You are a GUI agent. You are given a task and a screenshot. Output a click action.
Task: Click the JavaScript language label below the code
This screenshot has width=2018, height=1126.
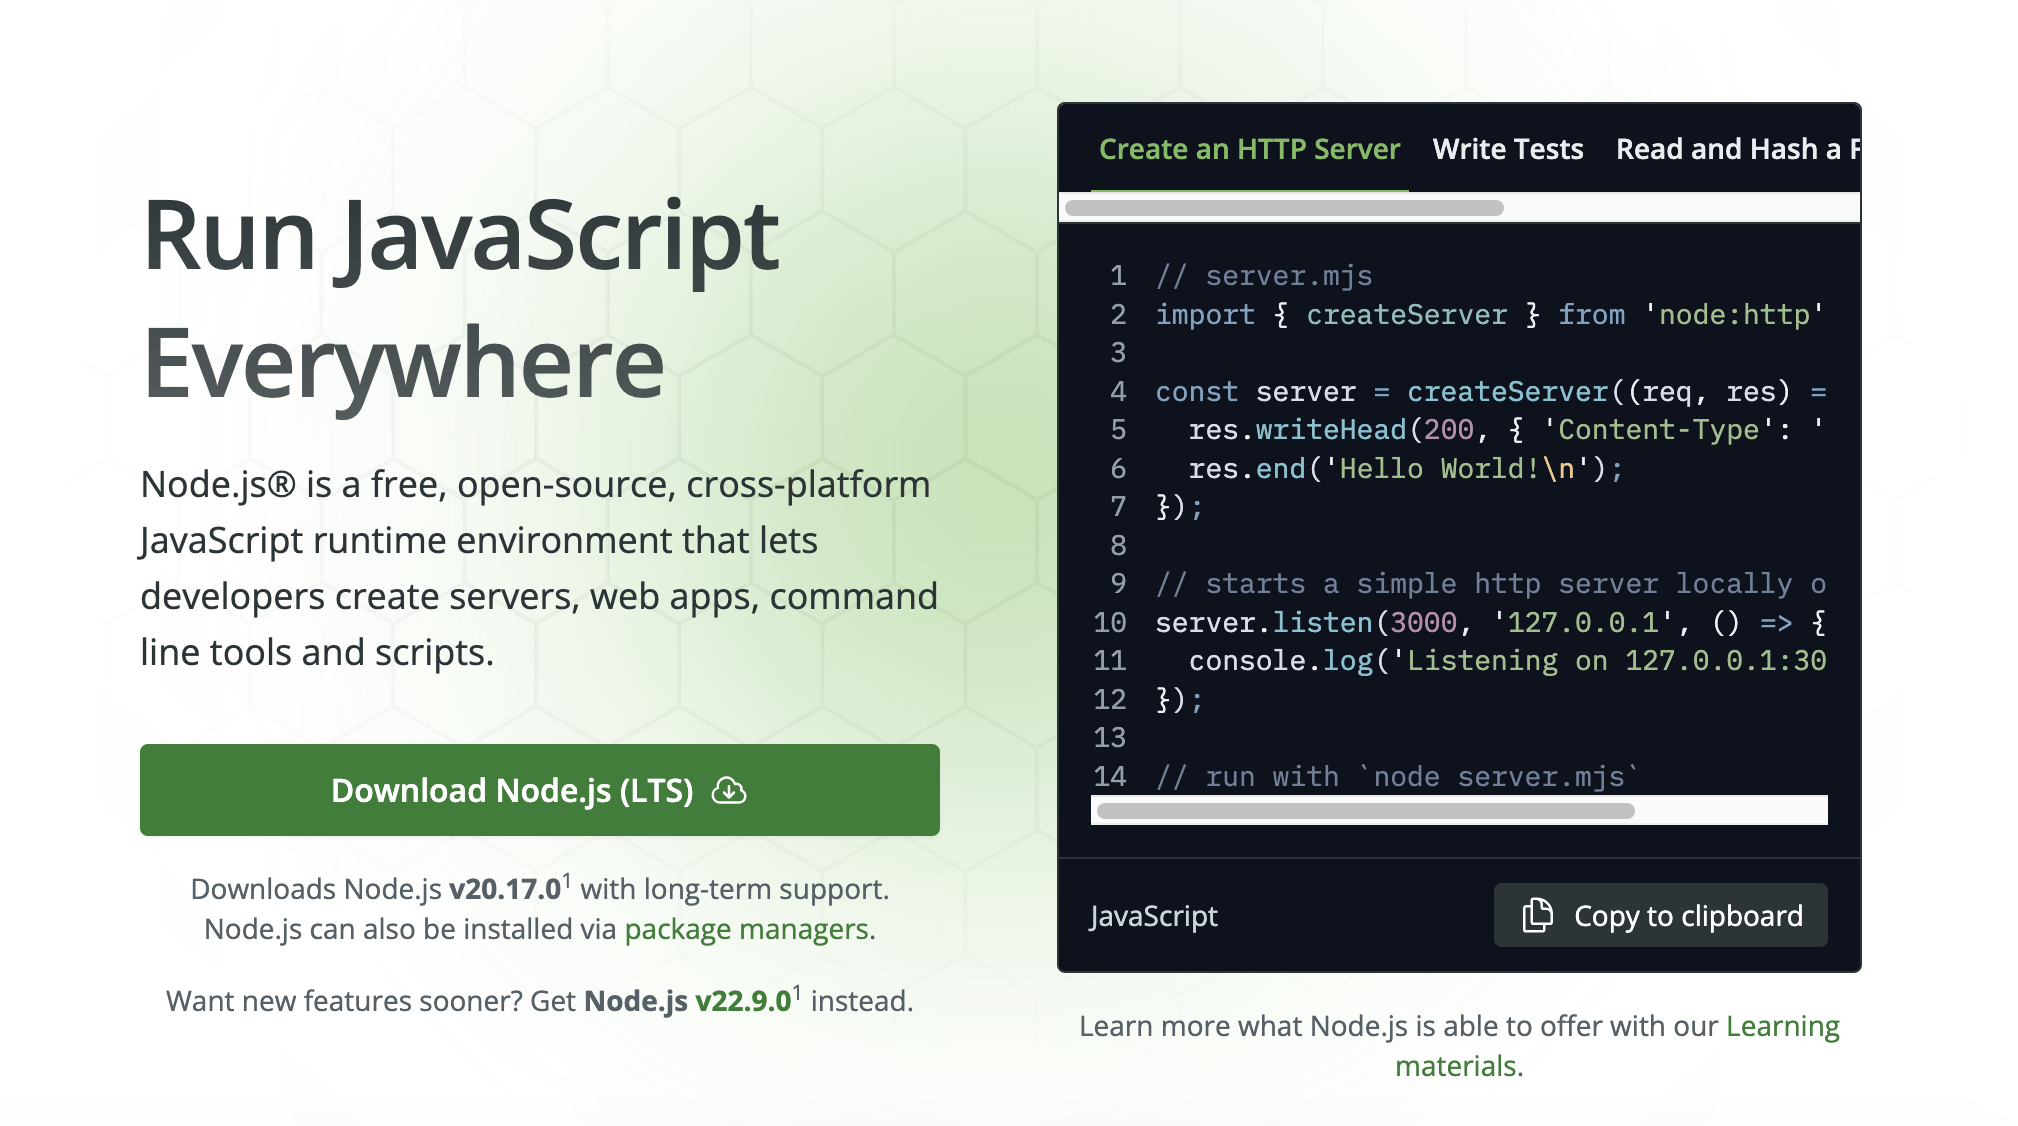click(x=1153, y=916)
